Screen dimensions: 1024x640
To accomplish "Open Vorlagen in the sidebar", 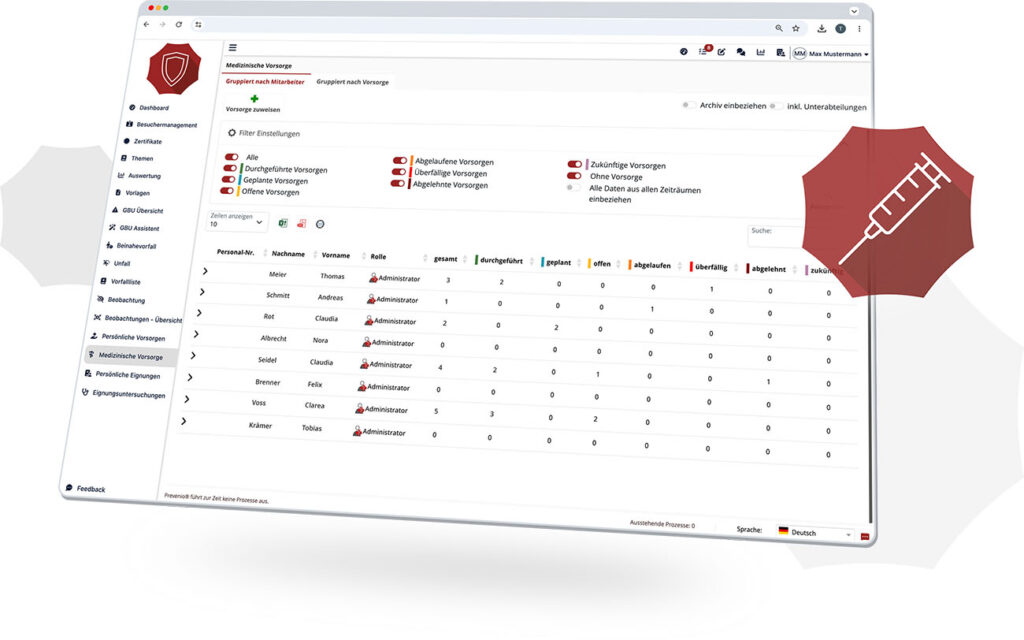I will 133,193.
